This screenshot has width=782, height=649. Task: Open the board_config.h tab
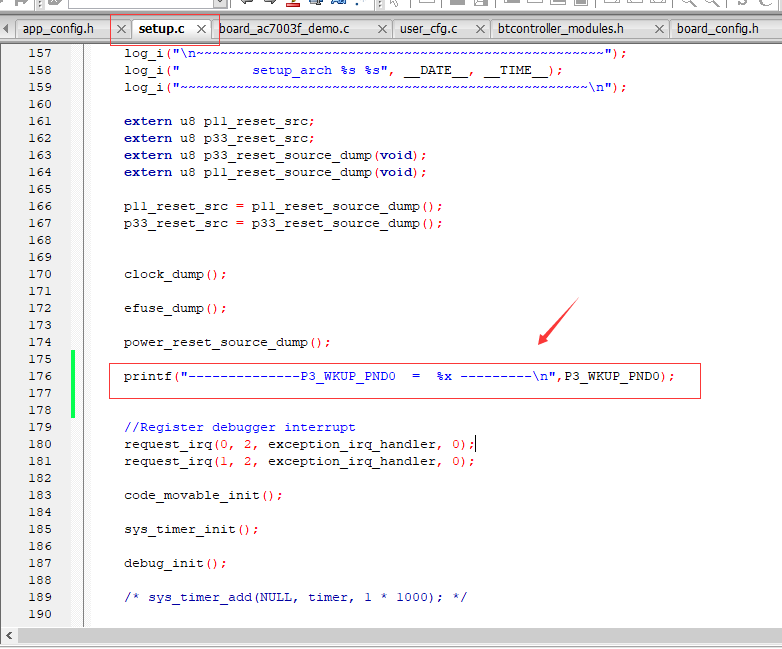tap(718, 29)
